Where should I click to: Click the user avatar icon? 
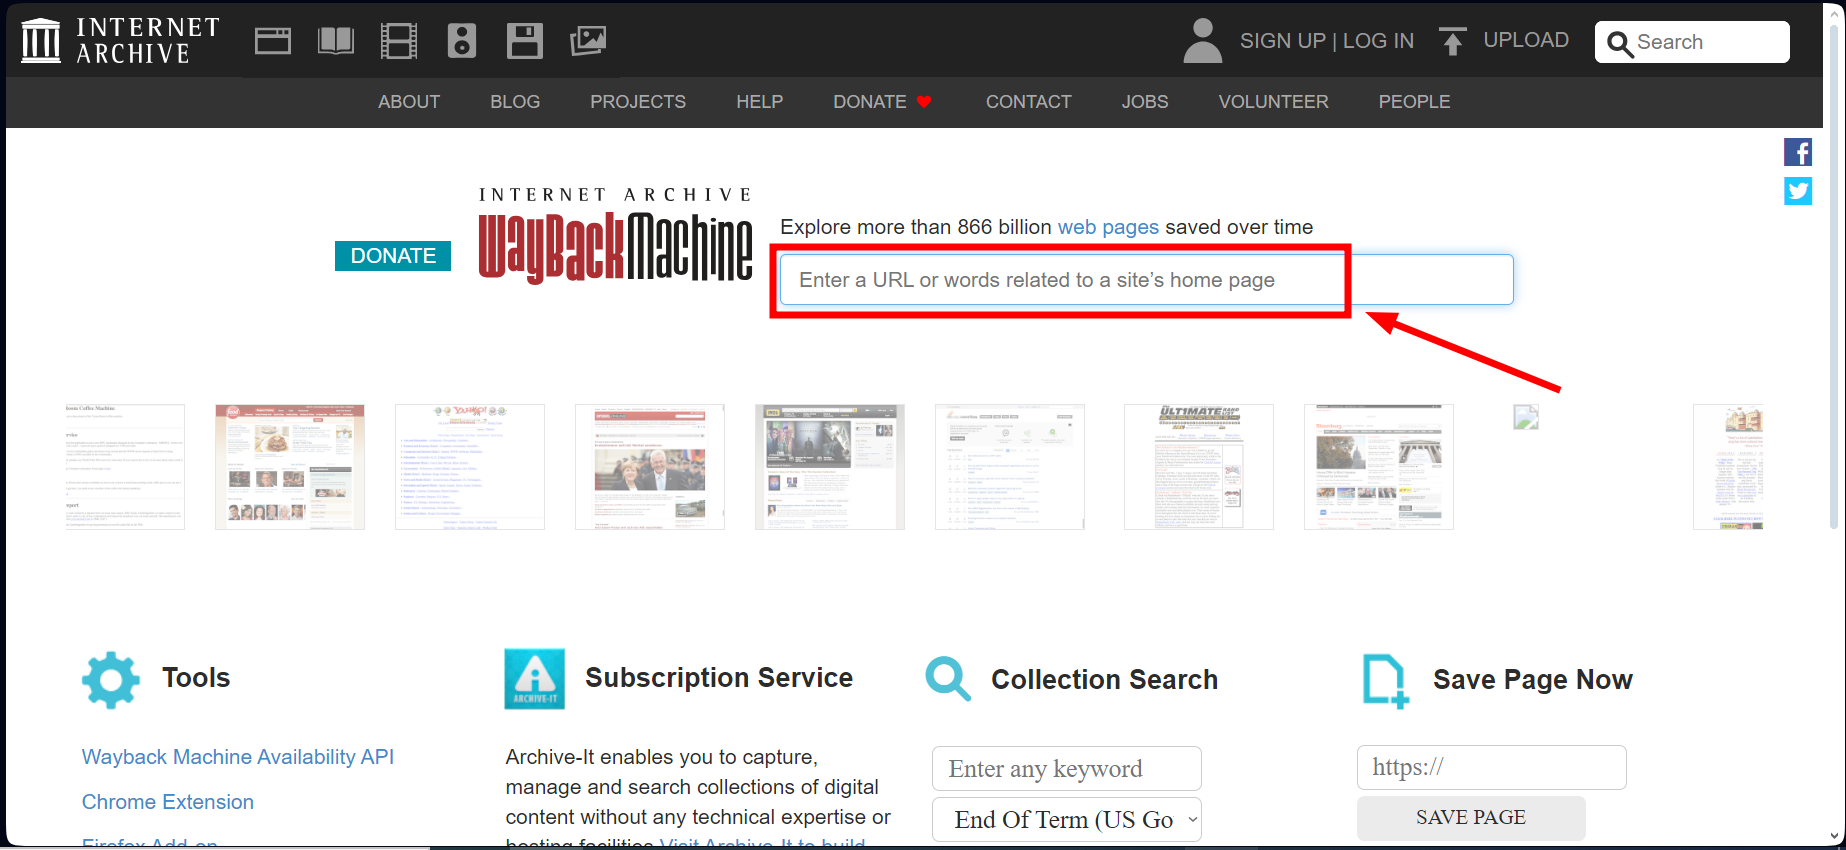pos(1203,41)
